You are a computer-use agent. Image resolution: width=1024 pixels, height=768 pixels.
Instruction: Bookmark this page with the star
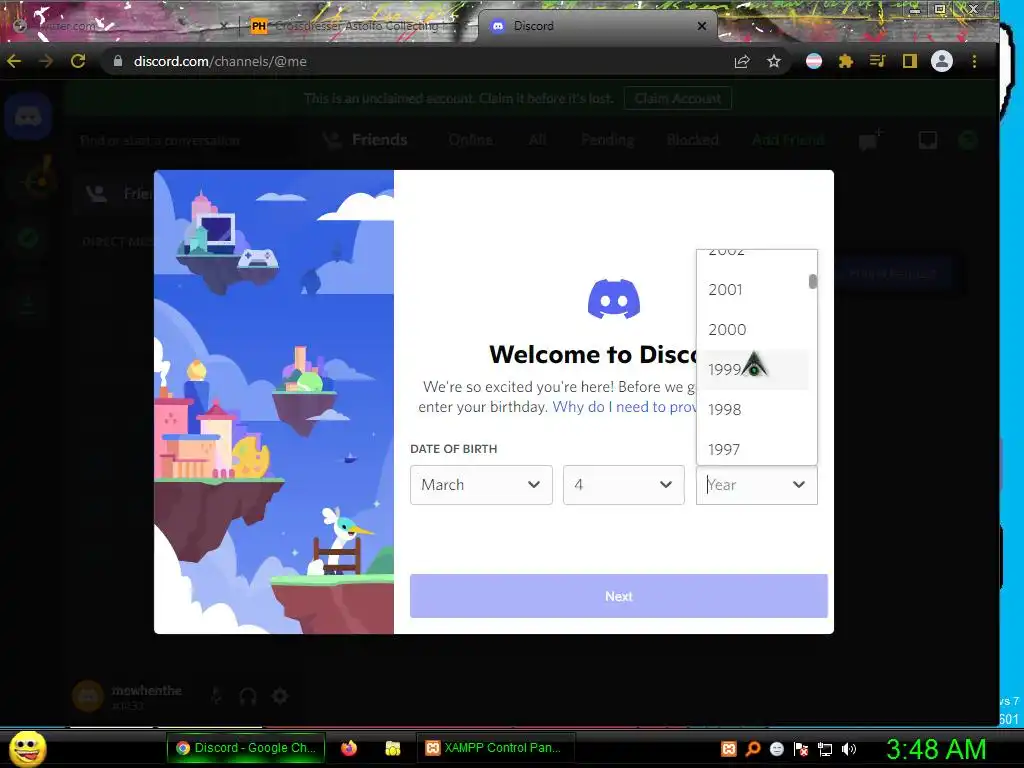point(774,61)
